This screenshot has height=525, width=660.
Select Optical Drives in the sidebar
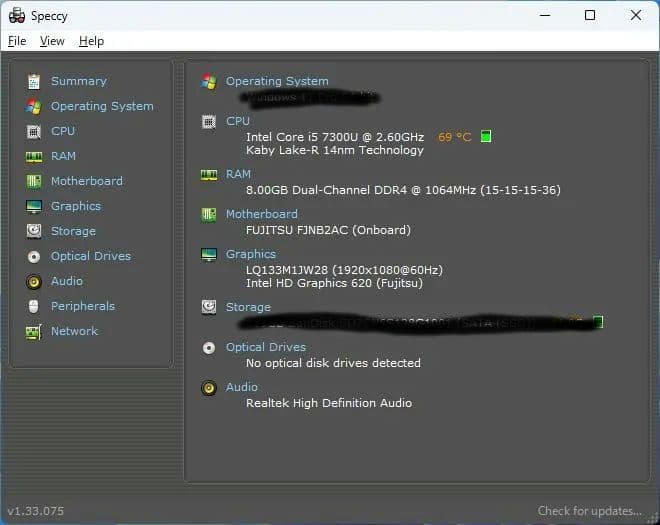pos(91,256)
